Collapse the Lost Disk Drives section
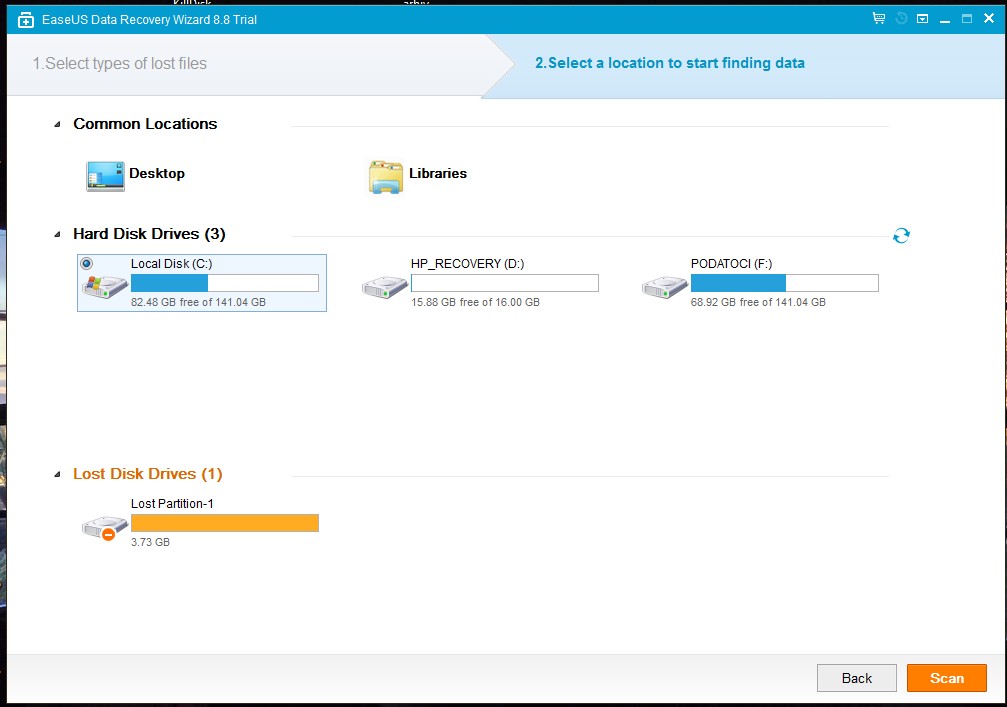This screenshot has width=1007, height=707. (x=57, y=475)
